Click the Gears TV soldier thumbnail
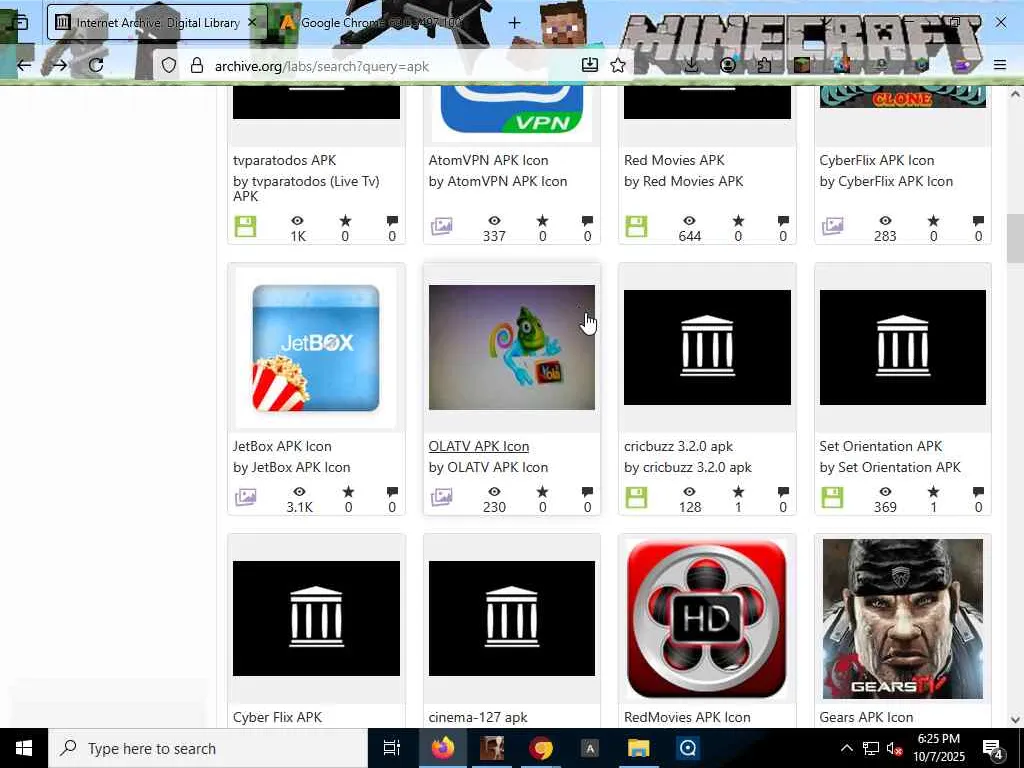 click(x=903, y=618)
